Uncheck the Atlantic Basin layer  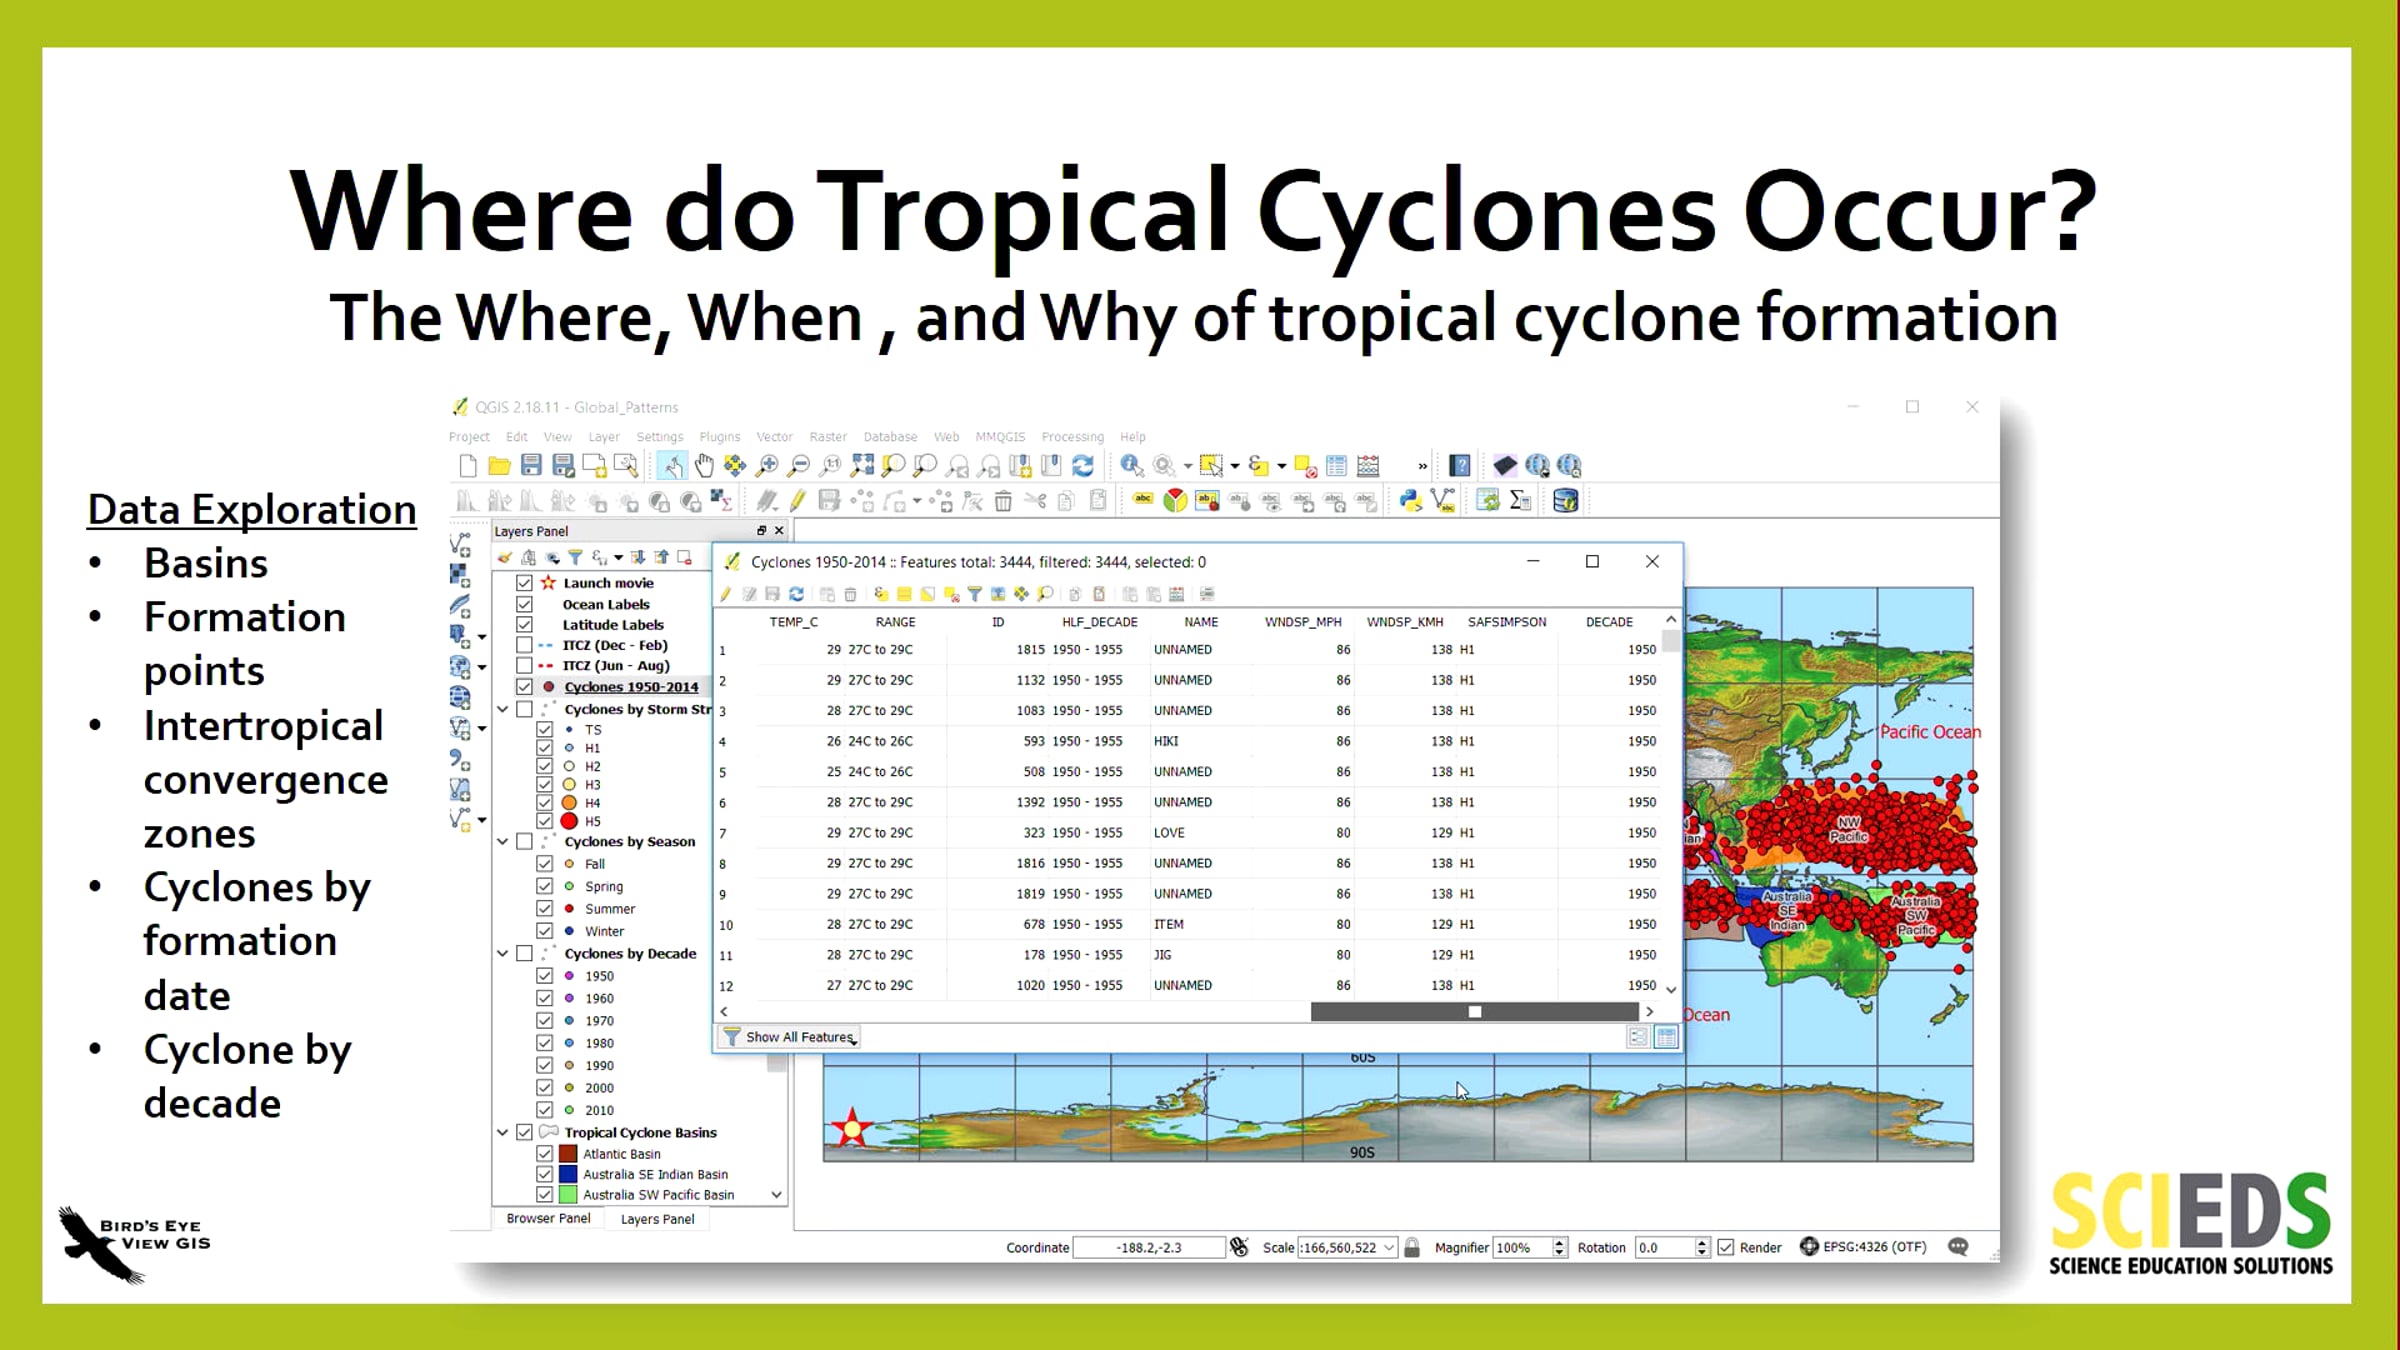[x=545, y=1154]
